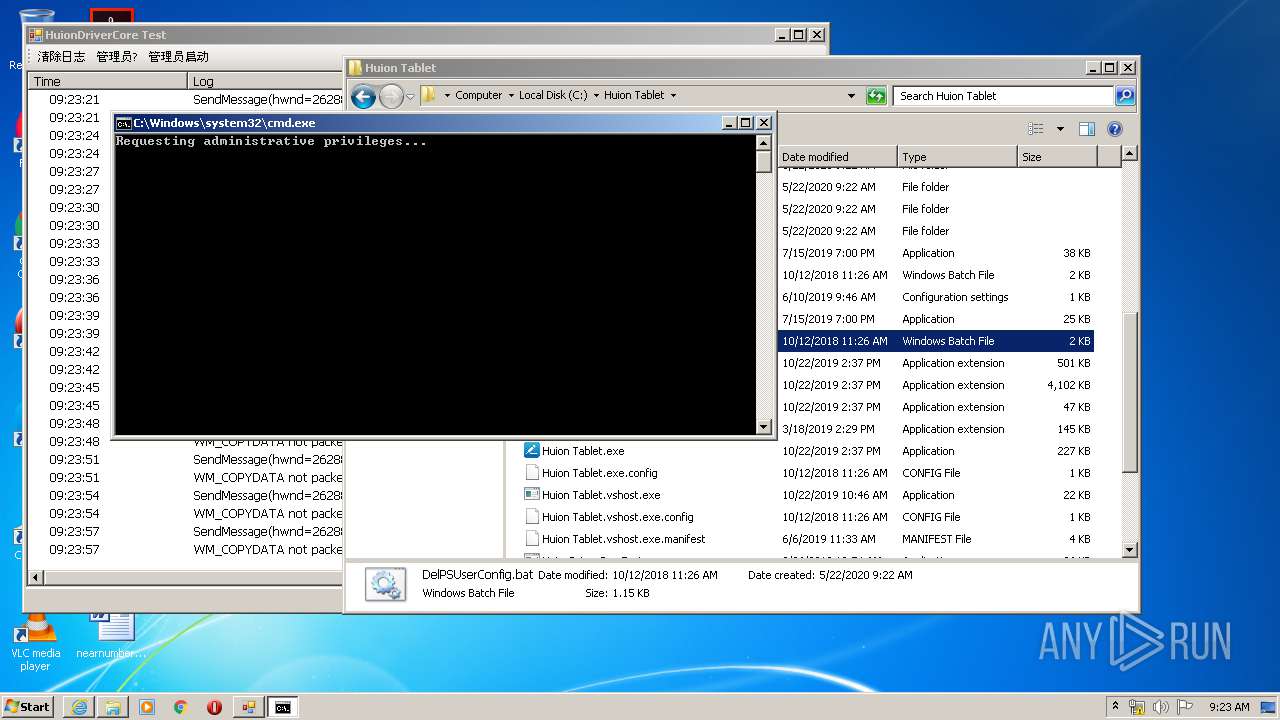1280x720 pixels.
Task: Click the network tray icon
Action: coord(1137,707)
